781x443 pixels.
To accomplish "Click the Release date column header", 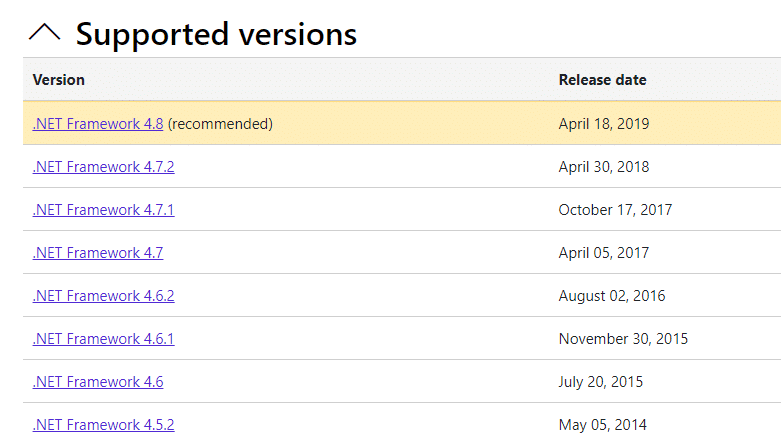I will (602, 80).
